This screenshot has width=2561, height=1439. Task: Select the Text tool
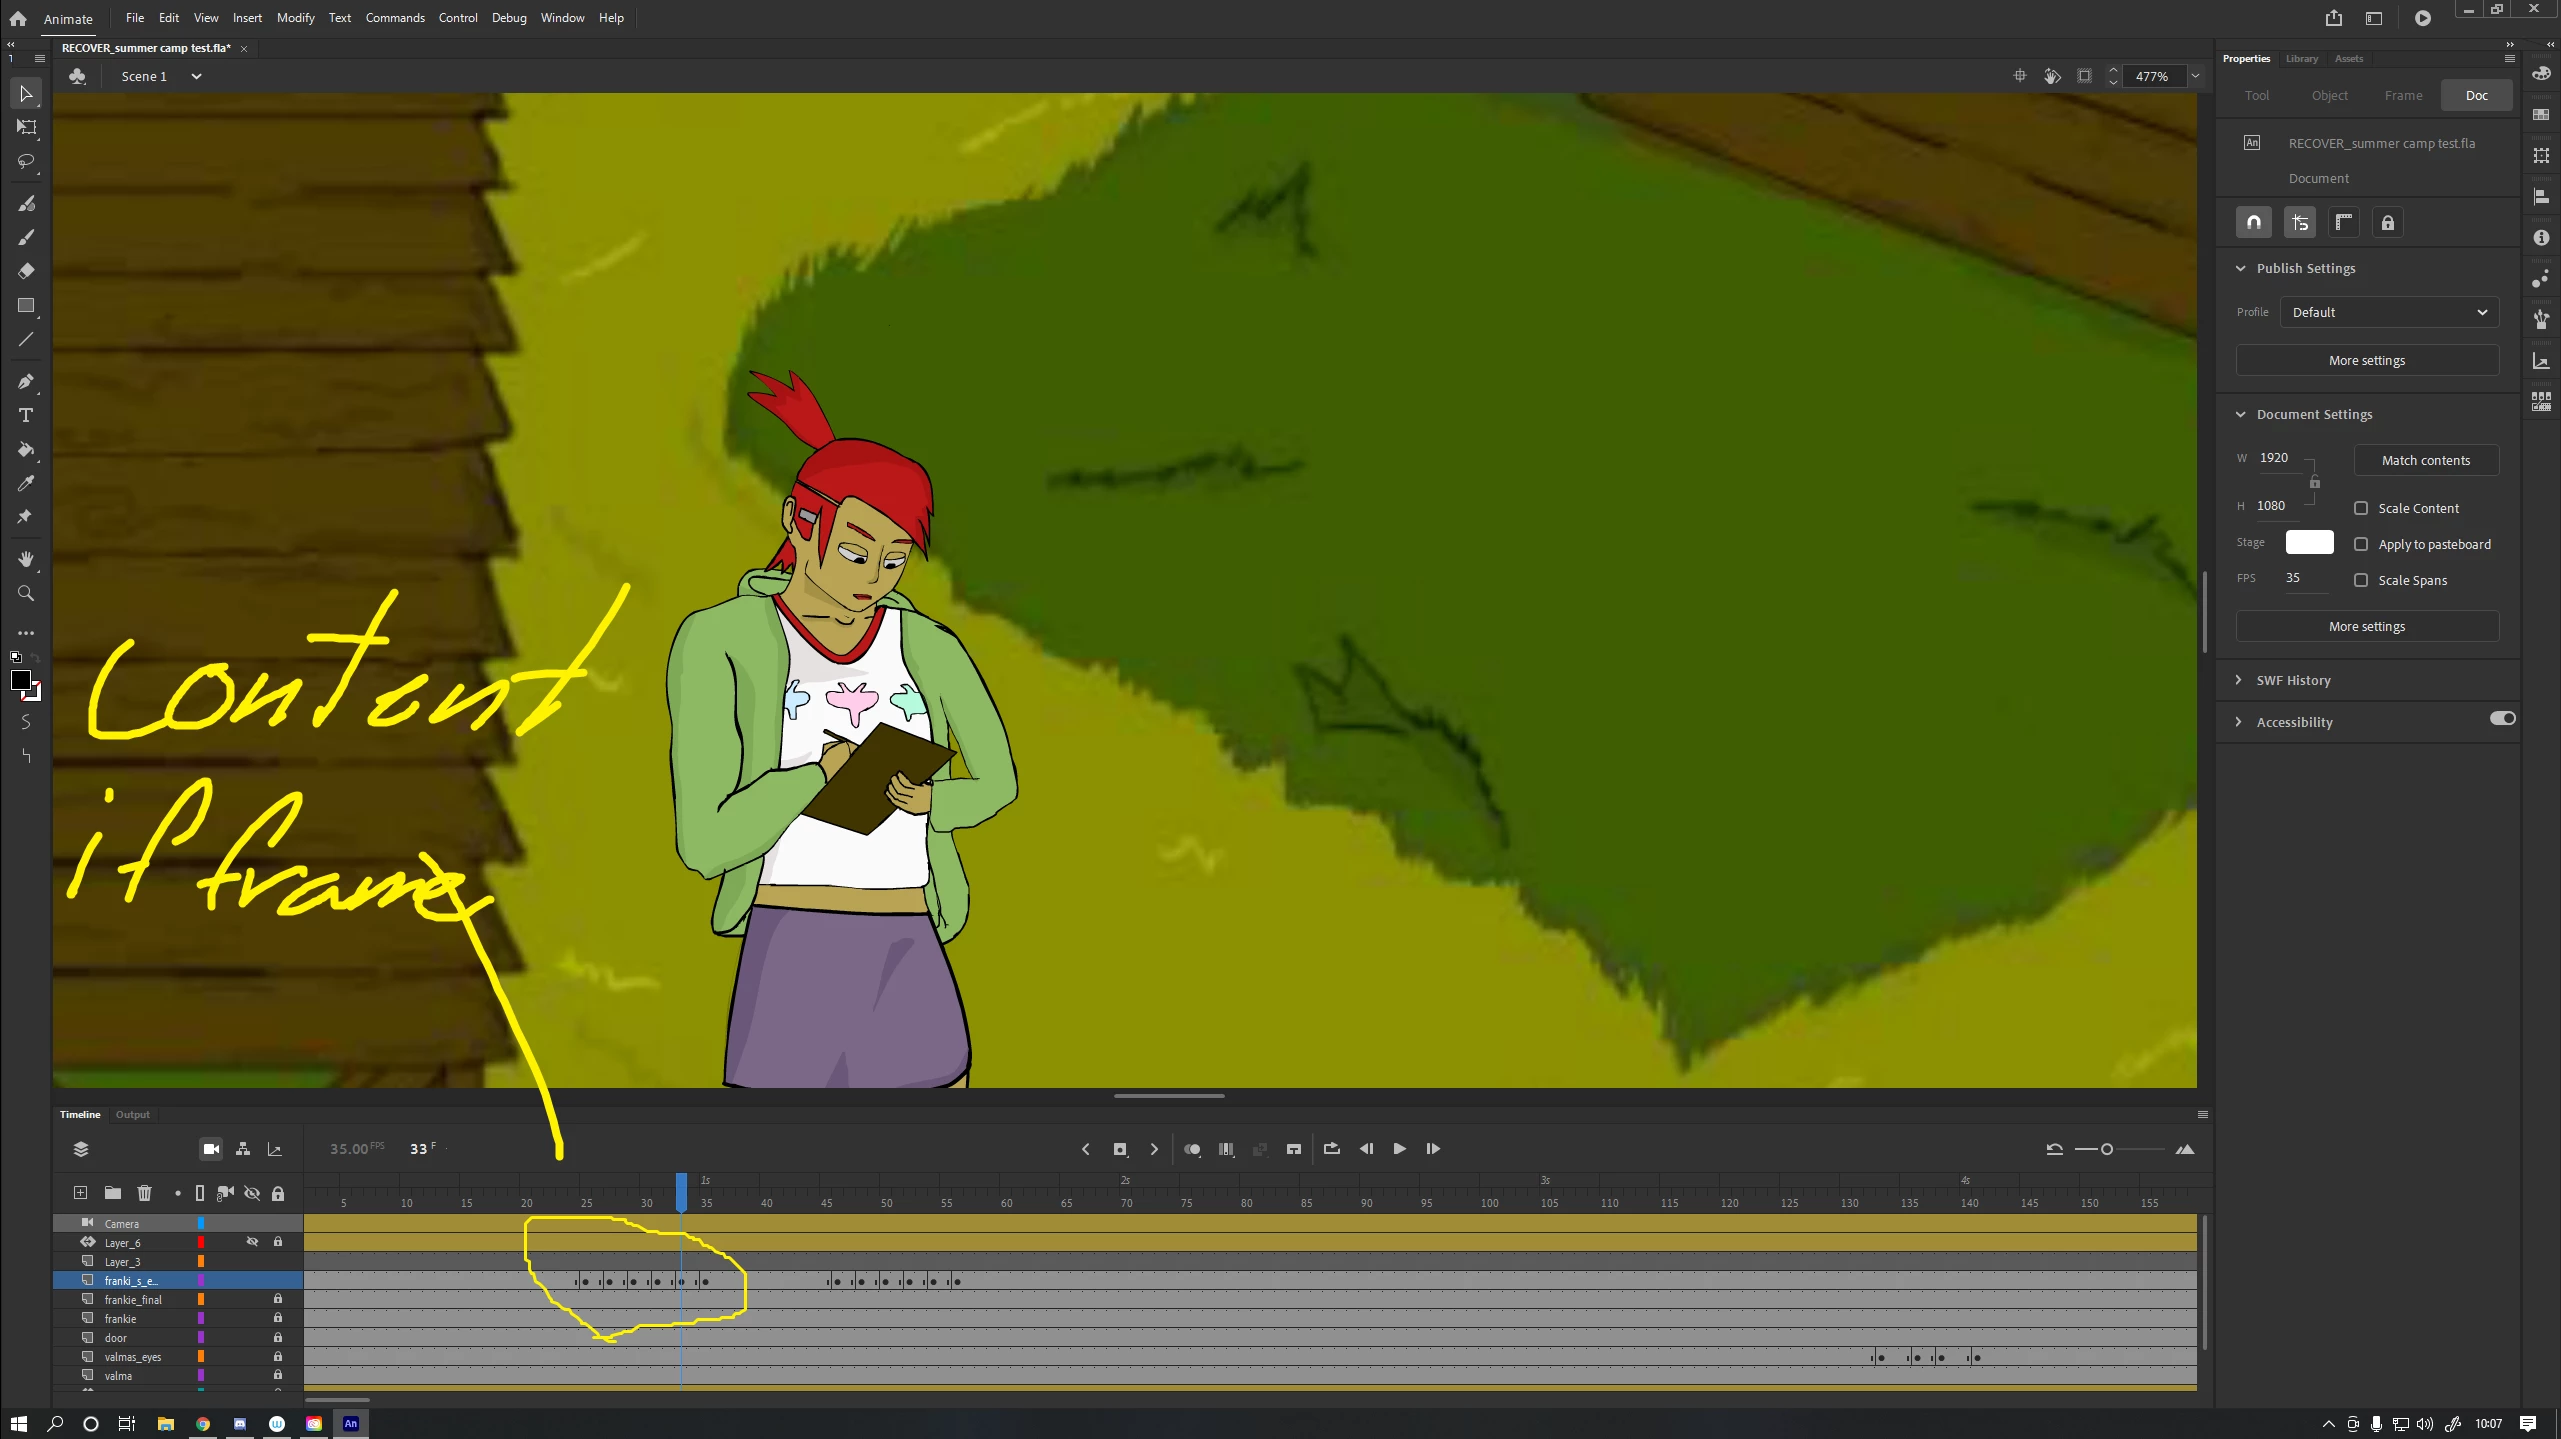click(26, 415)
